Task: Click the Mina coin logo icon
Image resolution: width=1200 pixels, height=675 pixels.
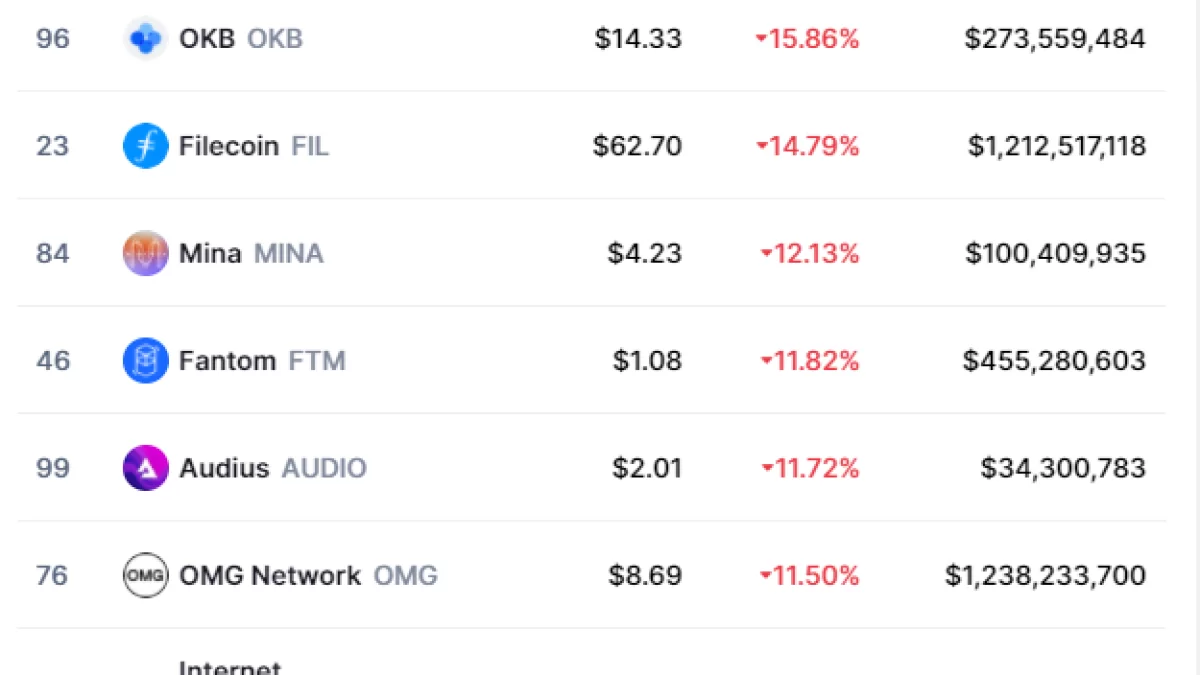Action: (x=145, y=253)
